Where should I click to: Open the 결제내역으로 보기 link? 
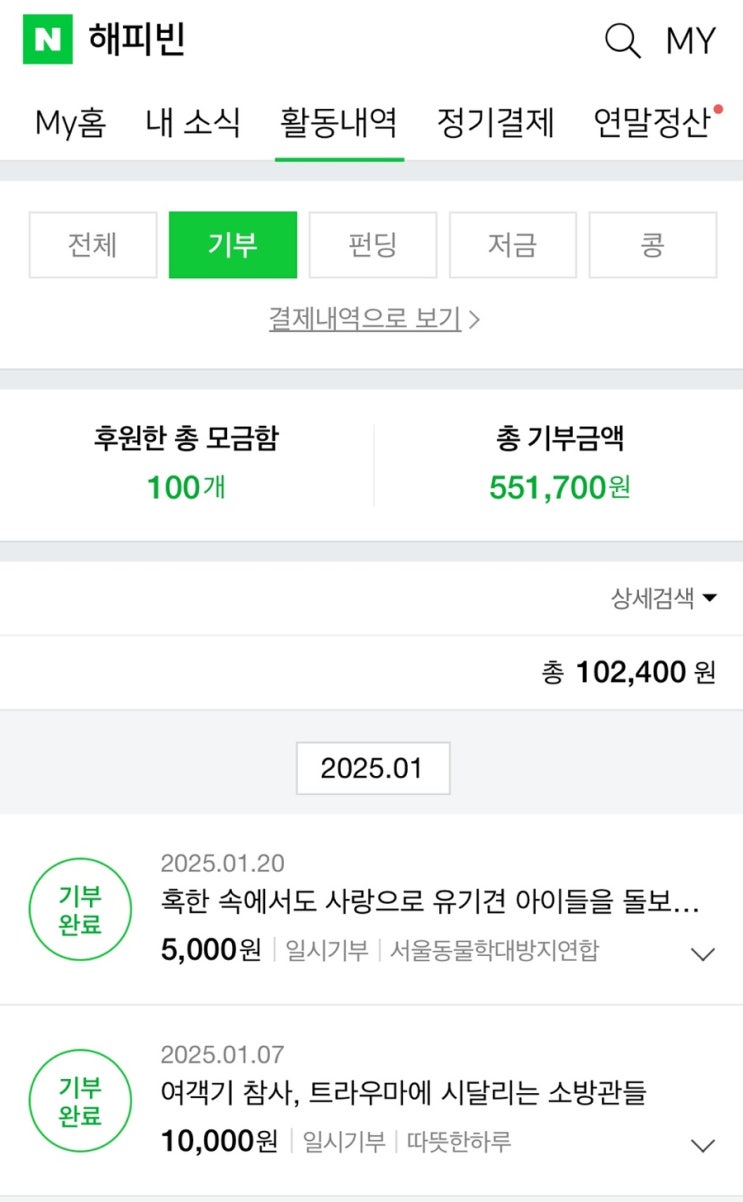point(374,319)
